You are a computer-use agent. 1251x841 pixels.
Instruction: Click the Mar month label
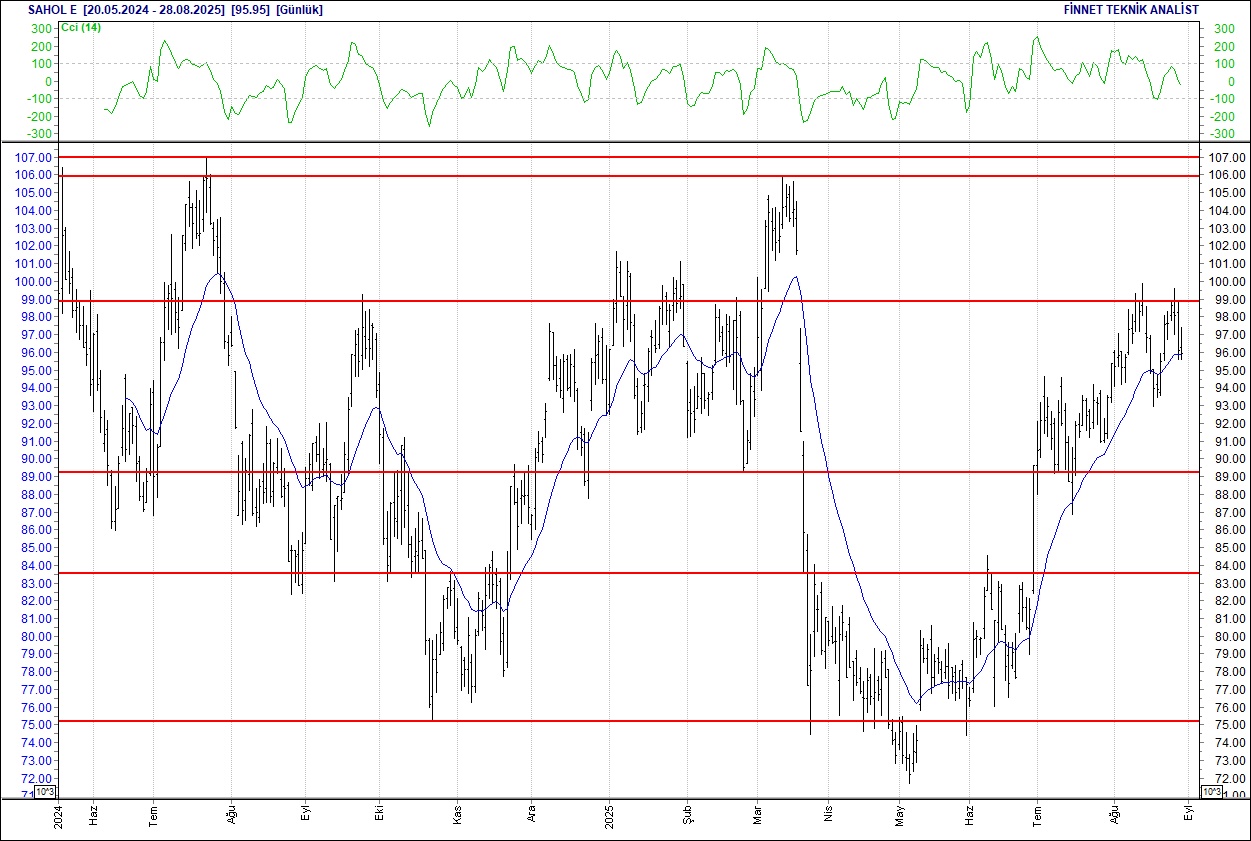coord(757,814)
